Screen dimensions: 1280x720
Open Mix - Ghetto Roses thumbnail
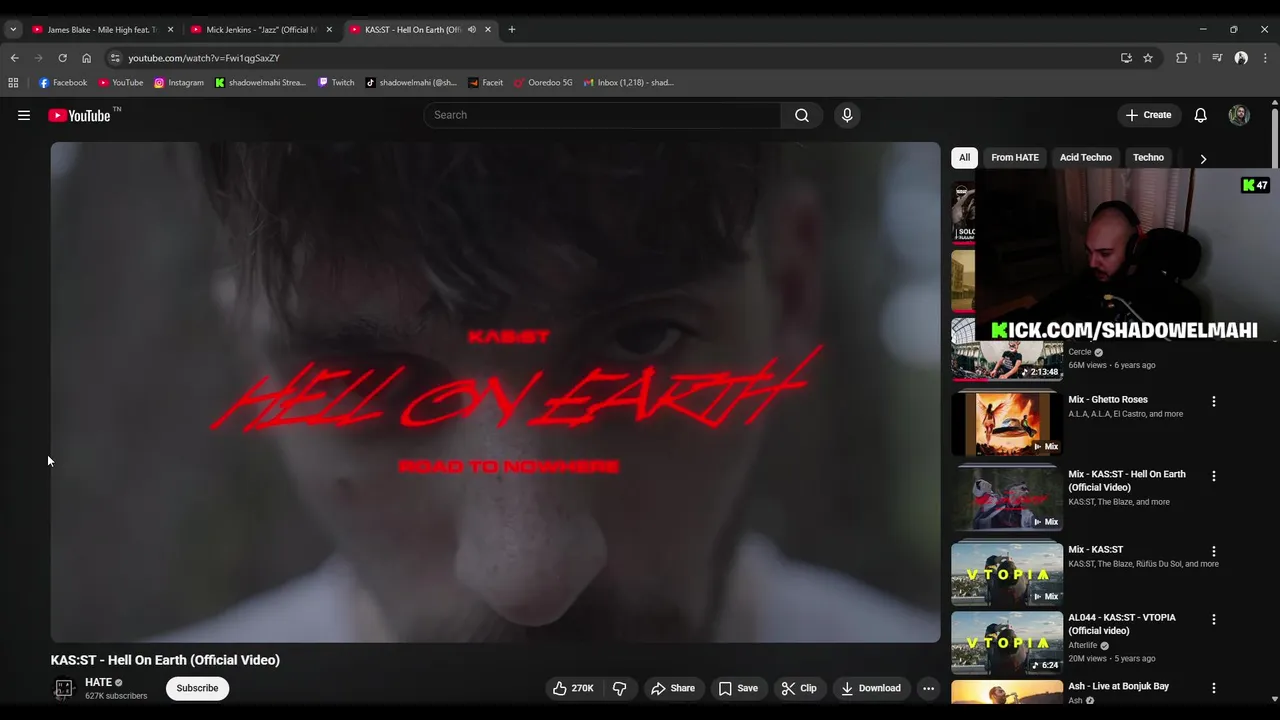point(1007,423)
